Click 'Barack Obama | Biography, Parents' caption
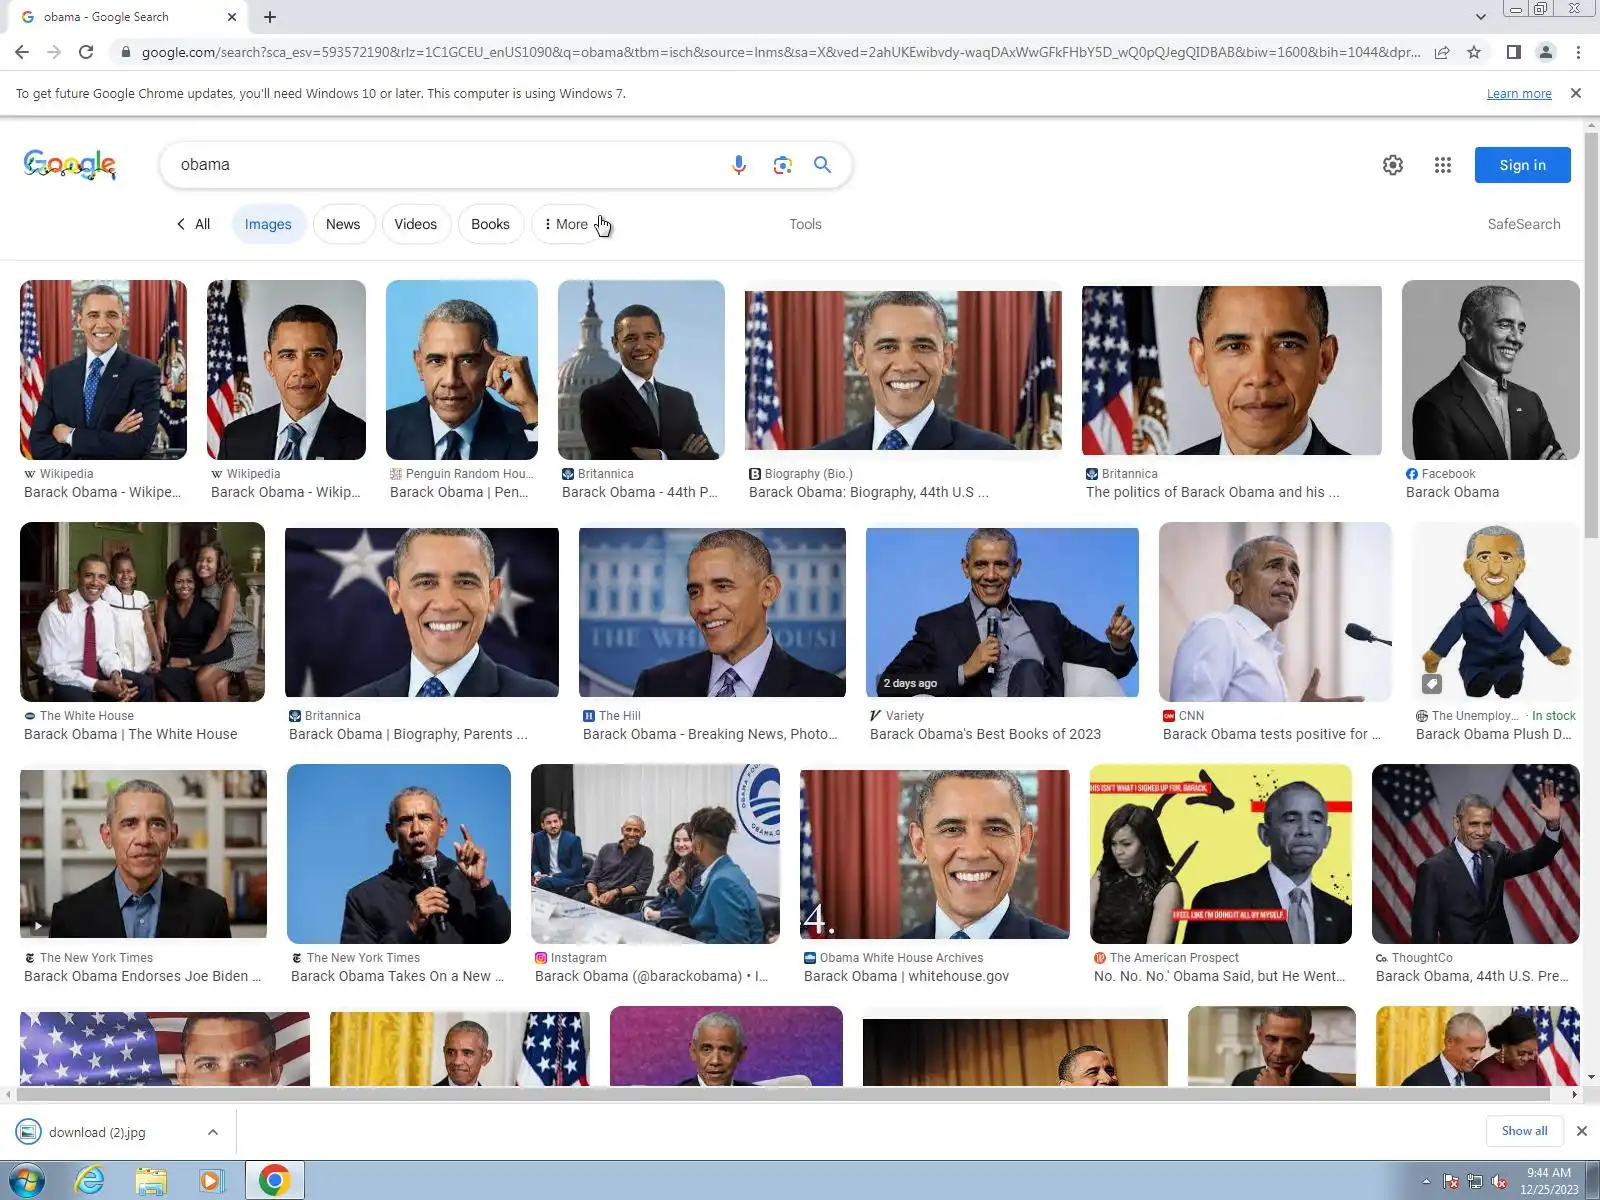Image resolution: width=1600 pixels, height=1200 pixels. [408, 734]
